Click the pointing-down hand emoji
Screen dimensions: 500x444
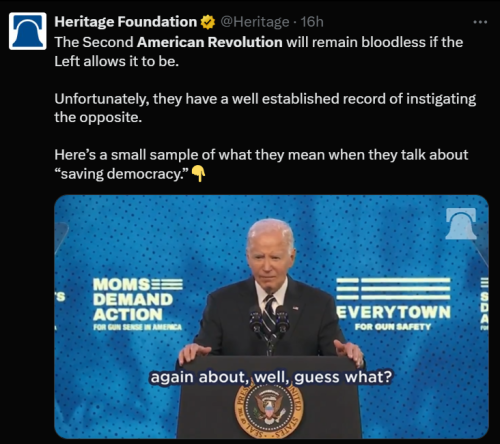(x=198, y=174)
